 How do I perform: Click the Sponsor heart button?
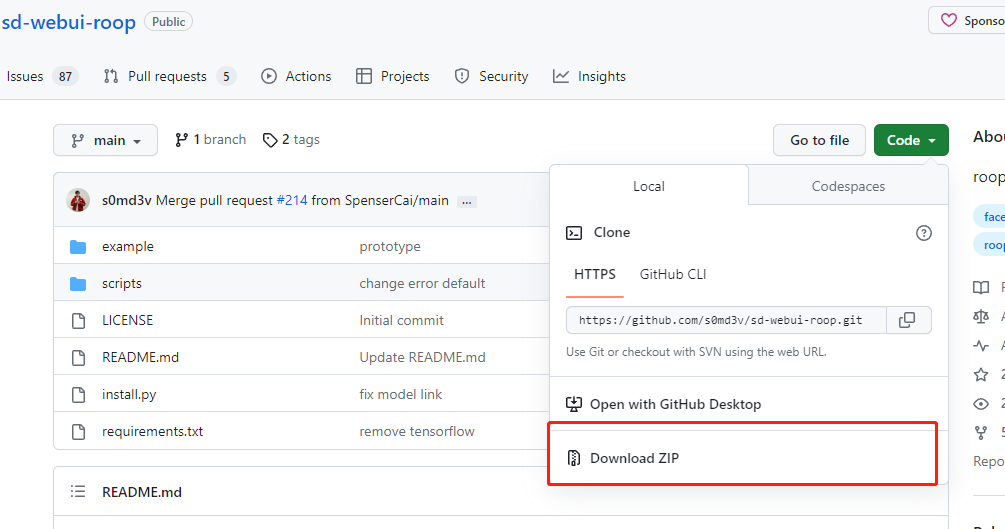point(967,21)
